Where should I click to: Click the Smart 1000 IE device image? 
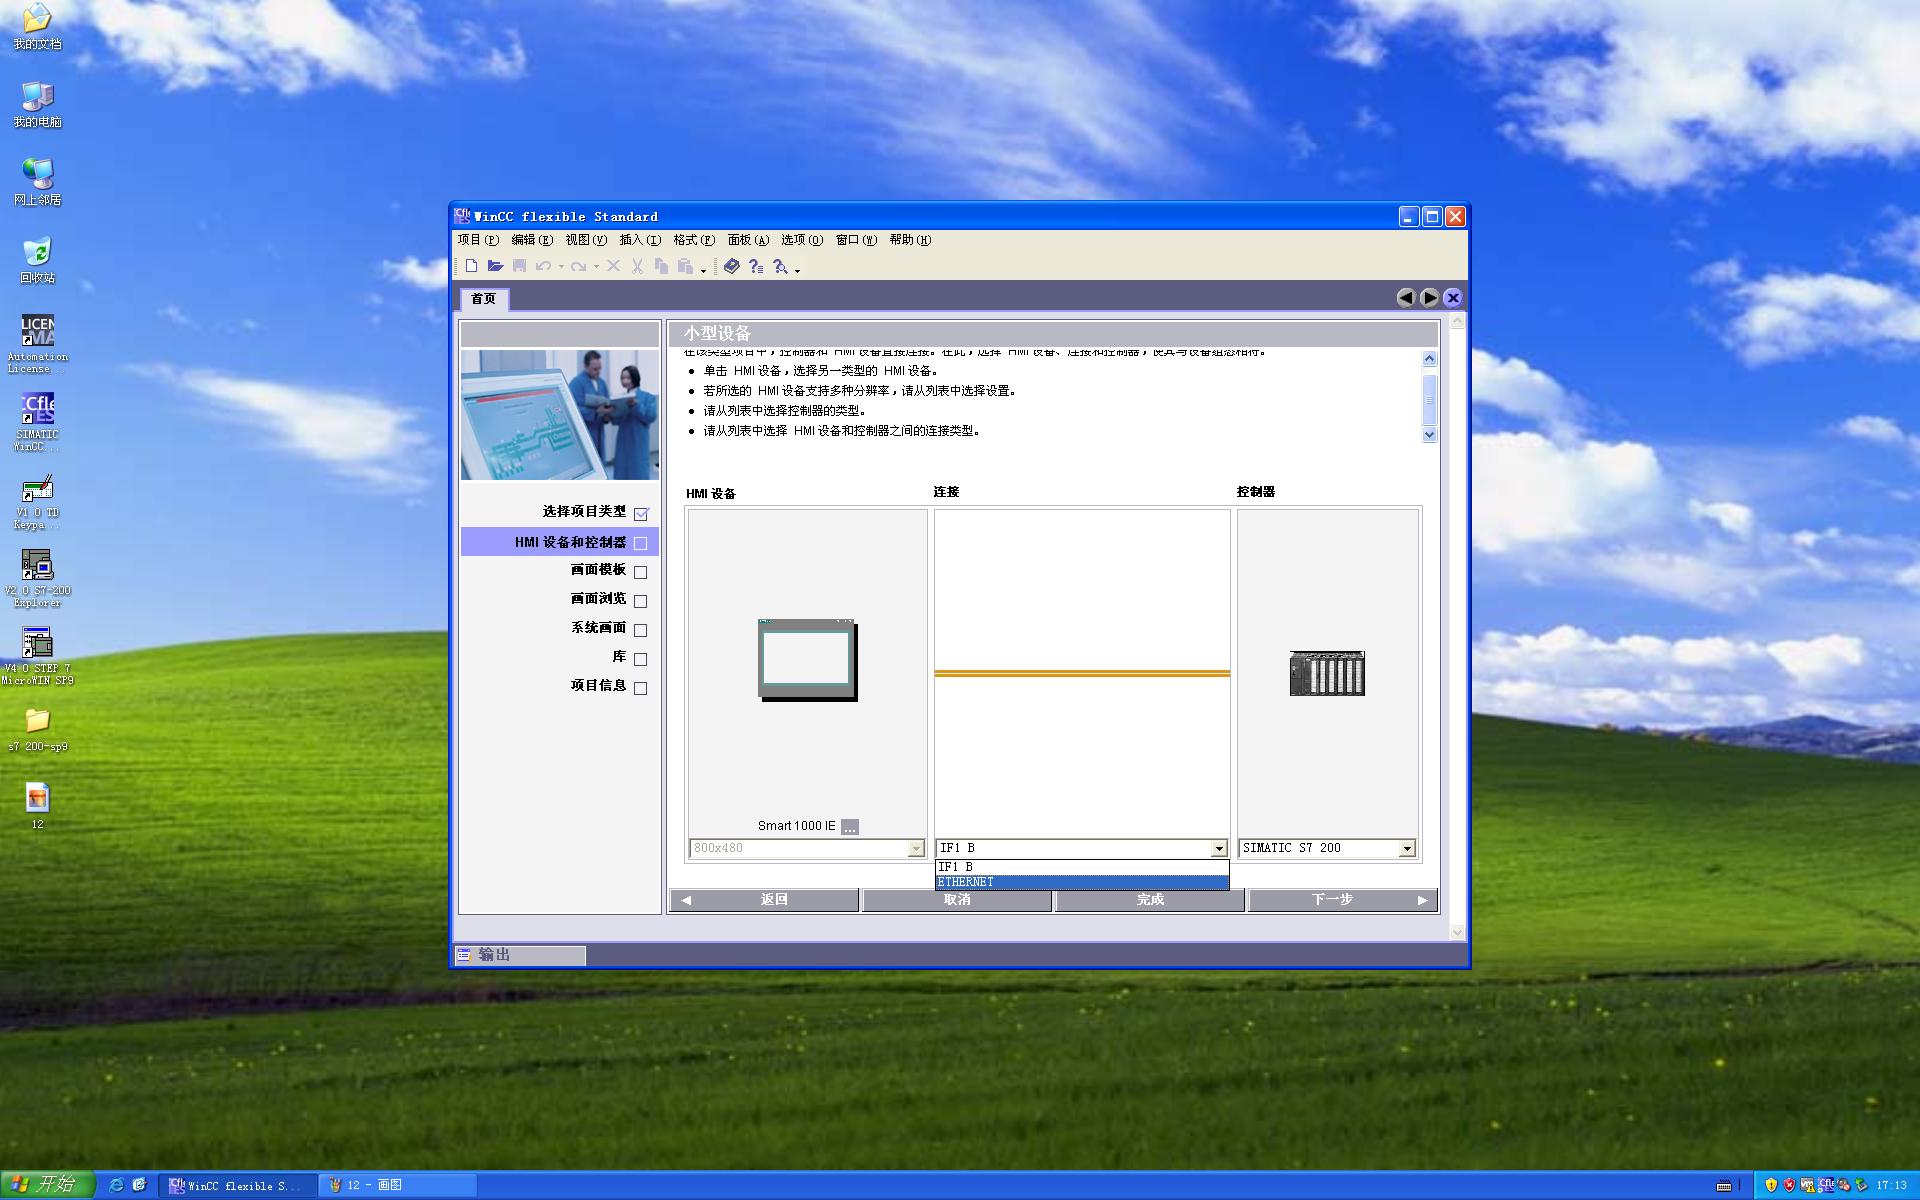click(807, 660)
